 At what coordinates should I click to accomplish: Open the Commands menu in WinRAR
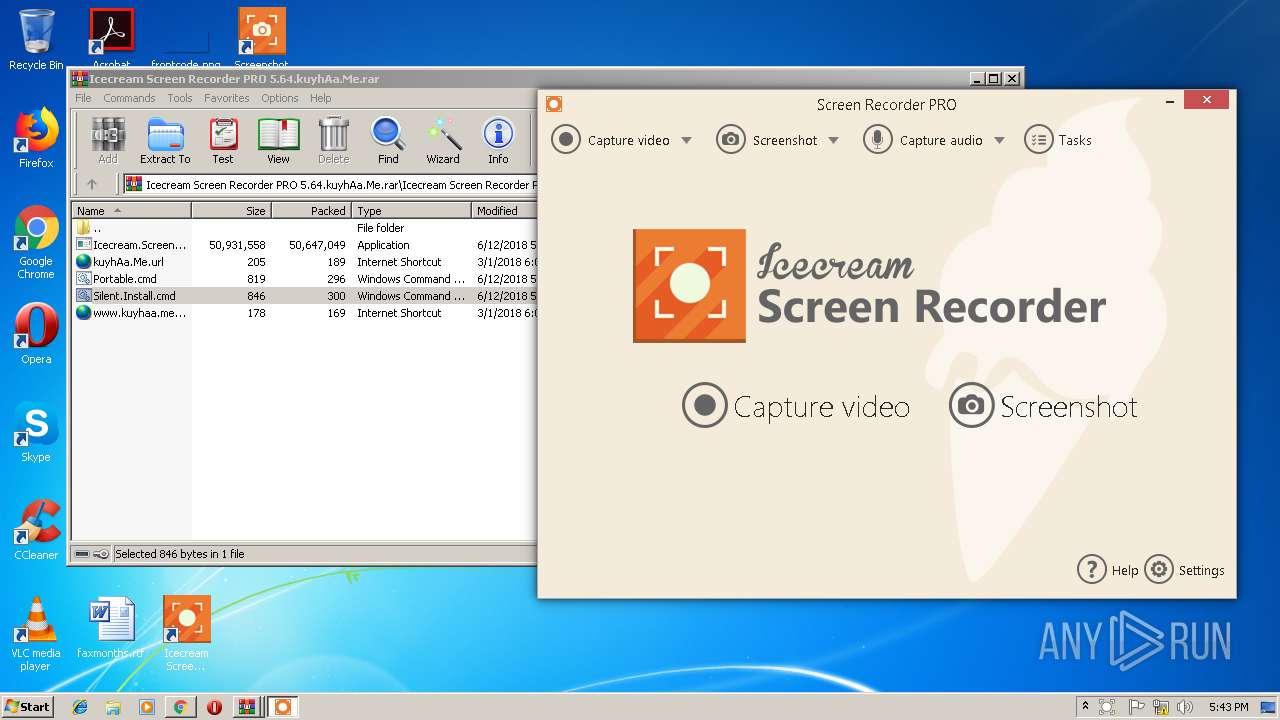point(129,98)
